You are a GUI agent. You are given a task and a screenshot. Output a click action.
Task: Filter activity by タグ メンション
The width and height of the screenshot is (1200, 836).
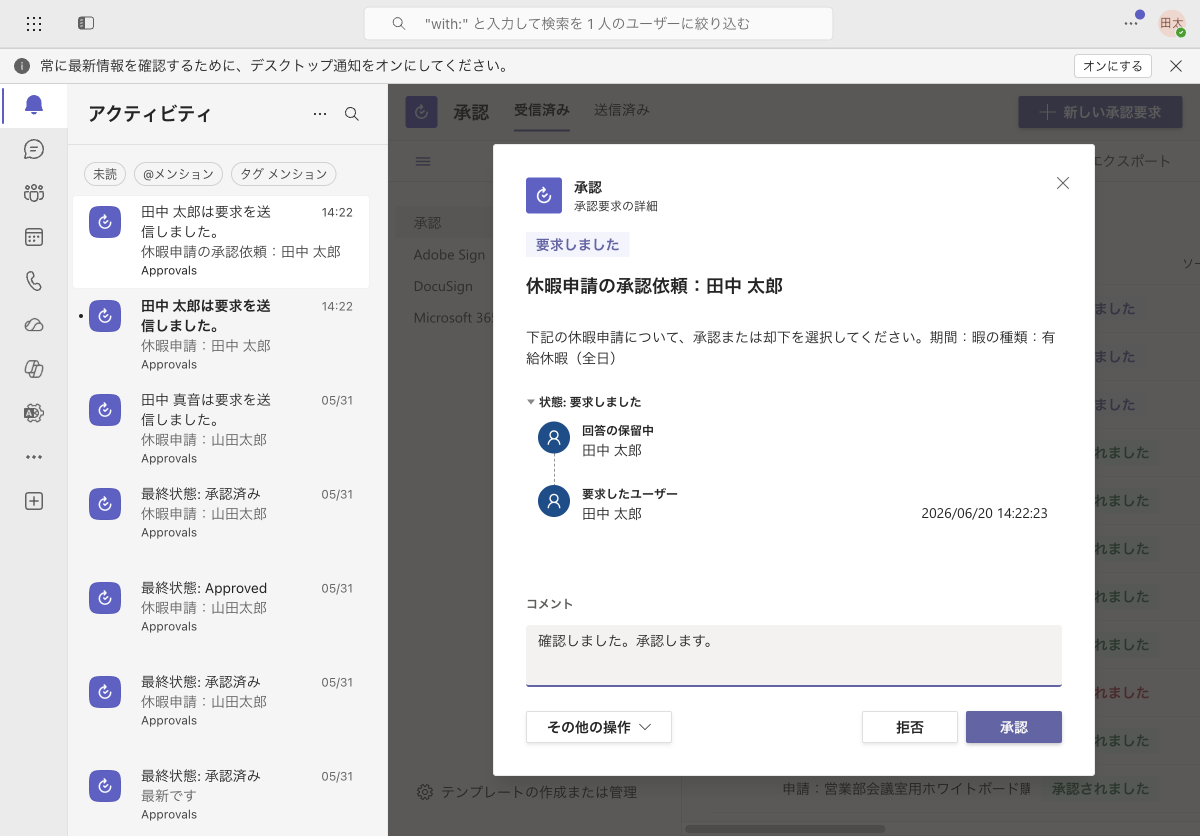(x=283, y=174)
